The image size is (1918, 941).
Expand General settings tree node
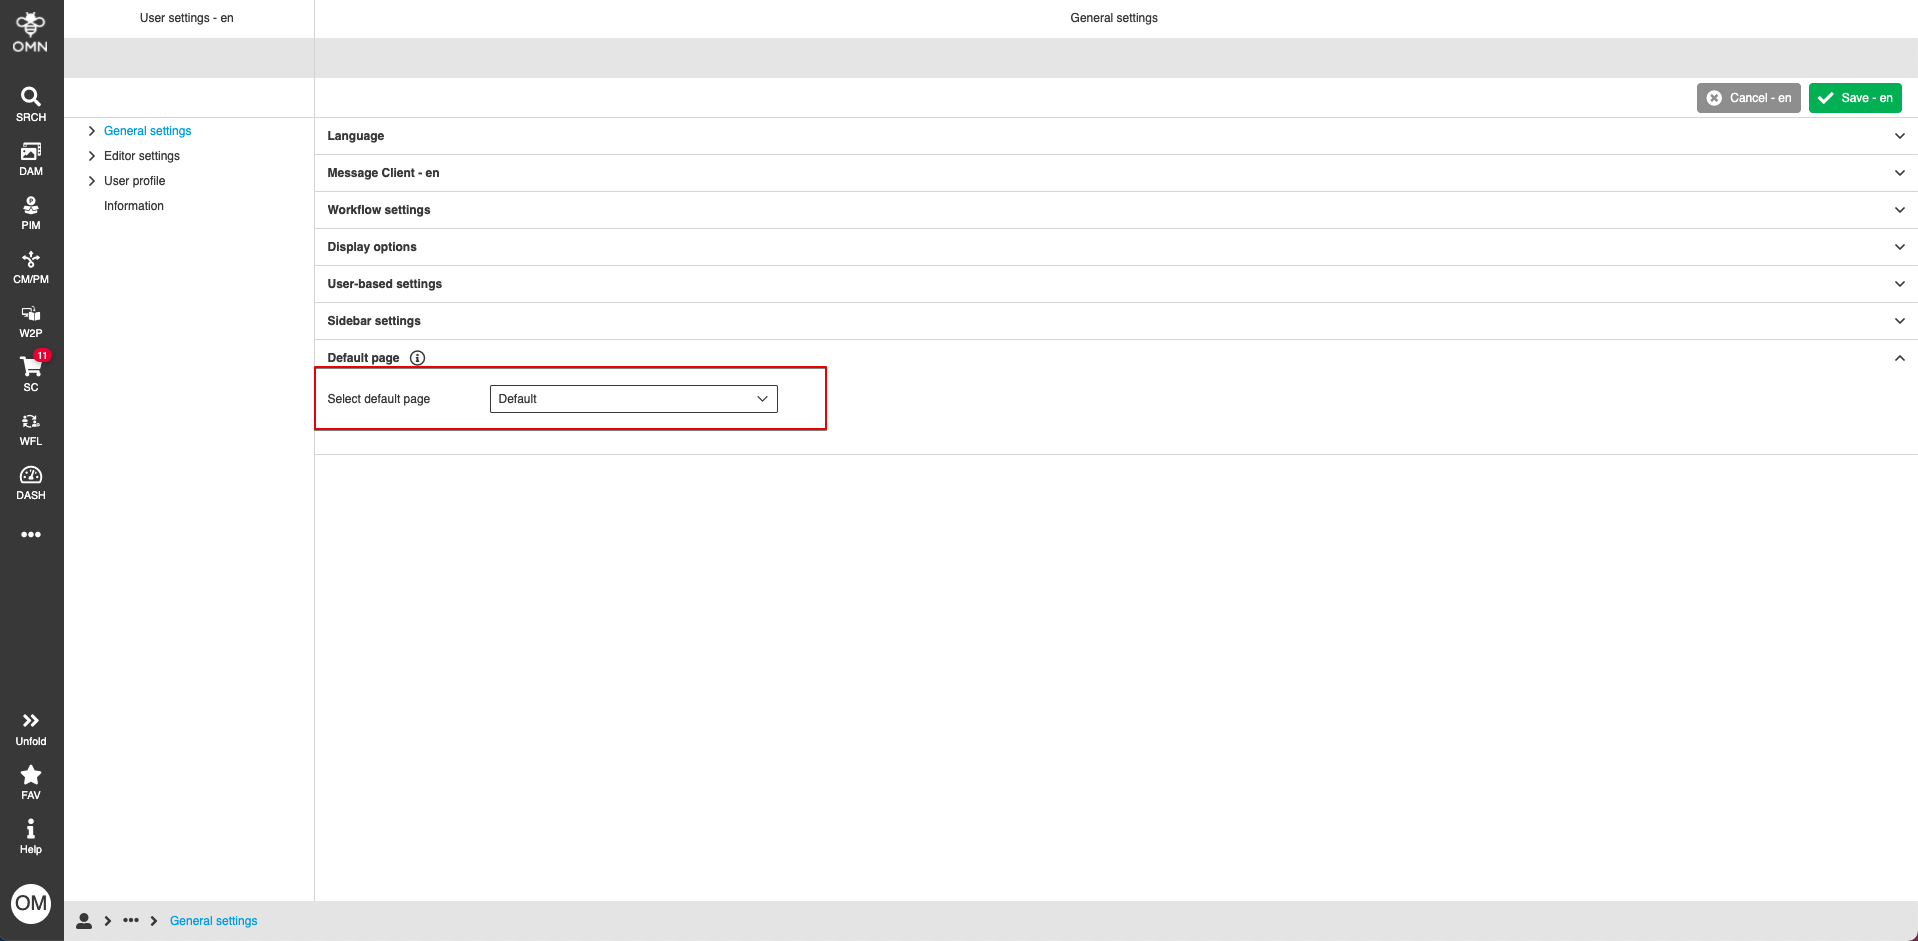92,131
